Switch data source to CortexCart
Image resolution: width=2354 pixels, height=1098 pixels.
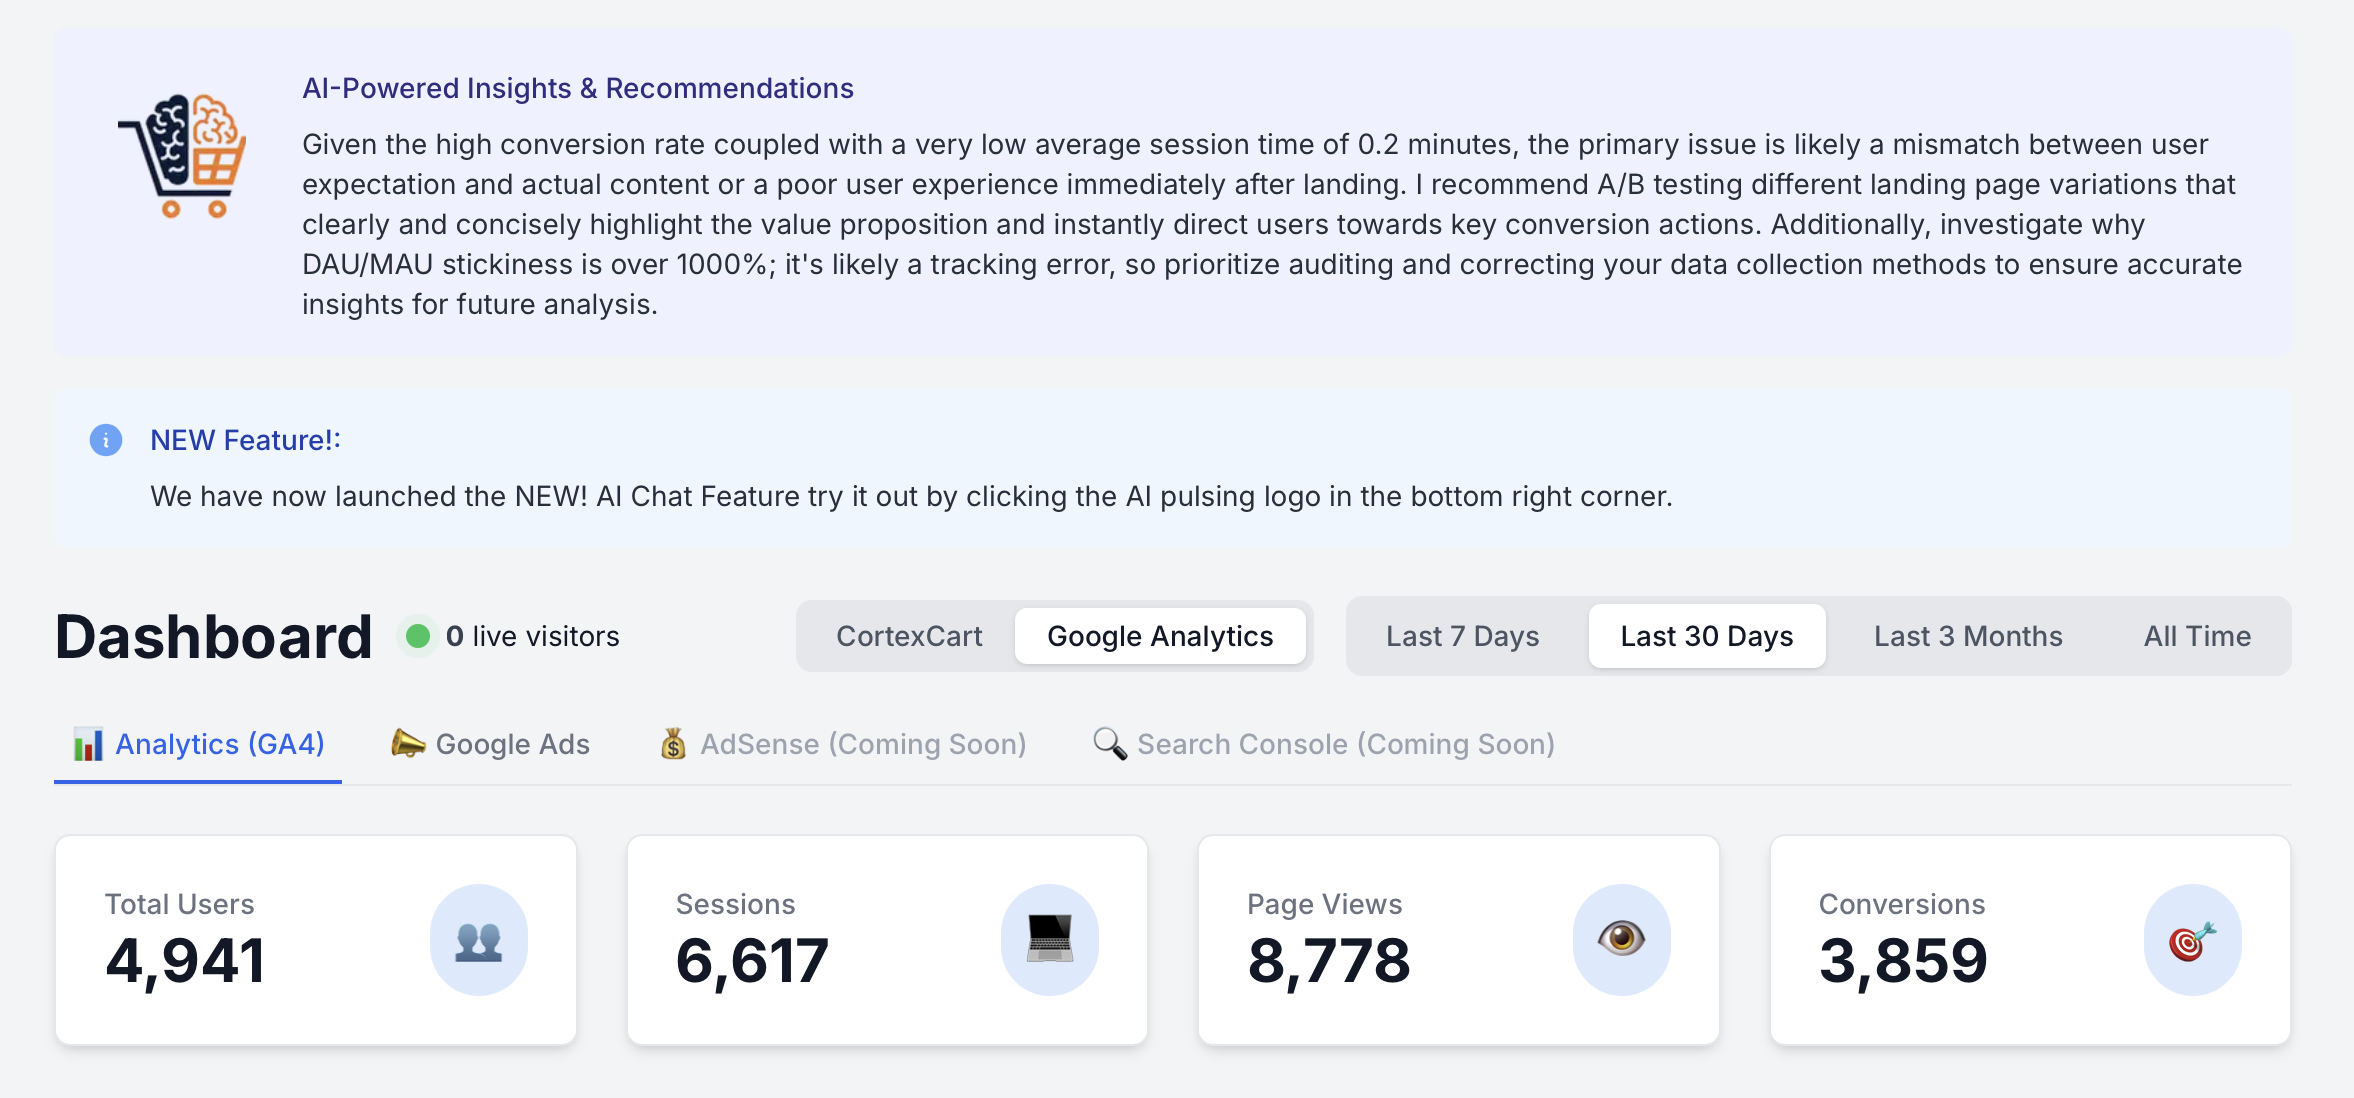909,636
